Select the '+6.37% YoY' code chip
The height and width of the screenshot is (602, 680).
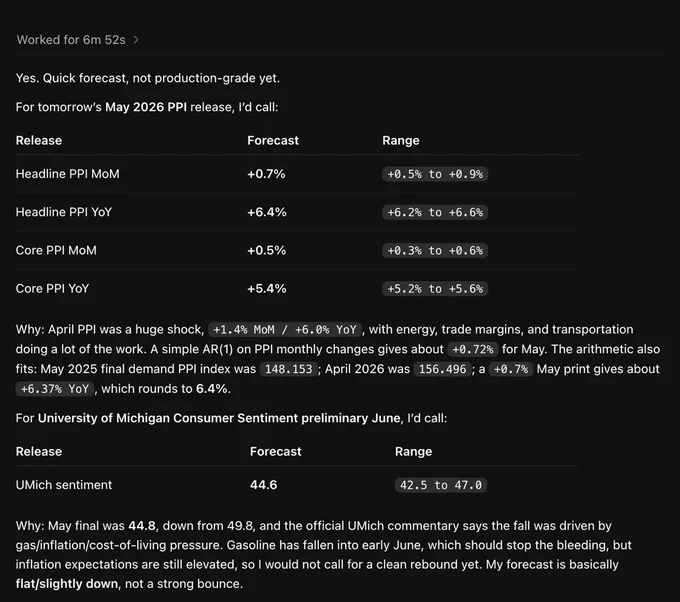55,389
